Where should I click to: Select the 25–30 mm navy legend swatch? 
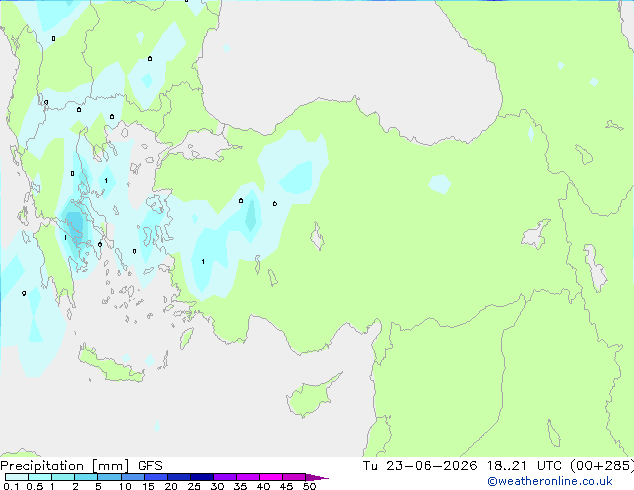click(x=201, y=477)
